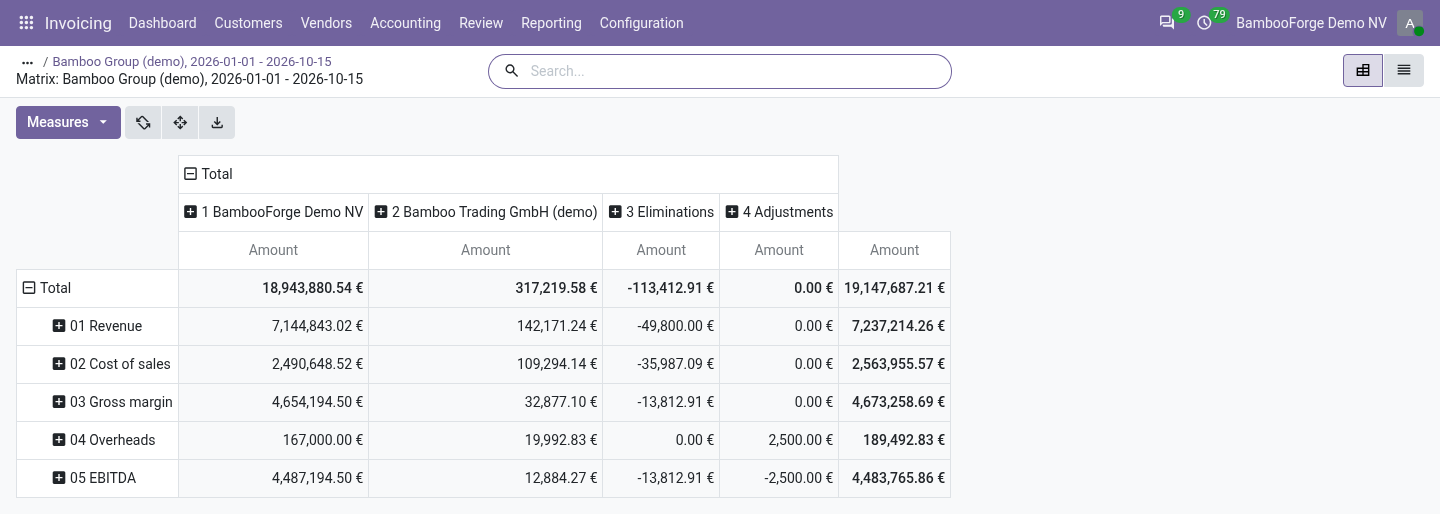
Task: Click the Amount header under Adjustments
Action: [x=779, y=250]
